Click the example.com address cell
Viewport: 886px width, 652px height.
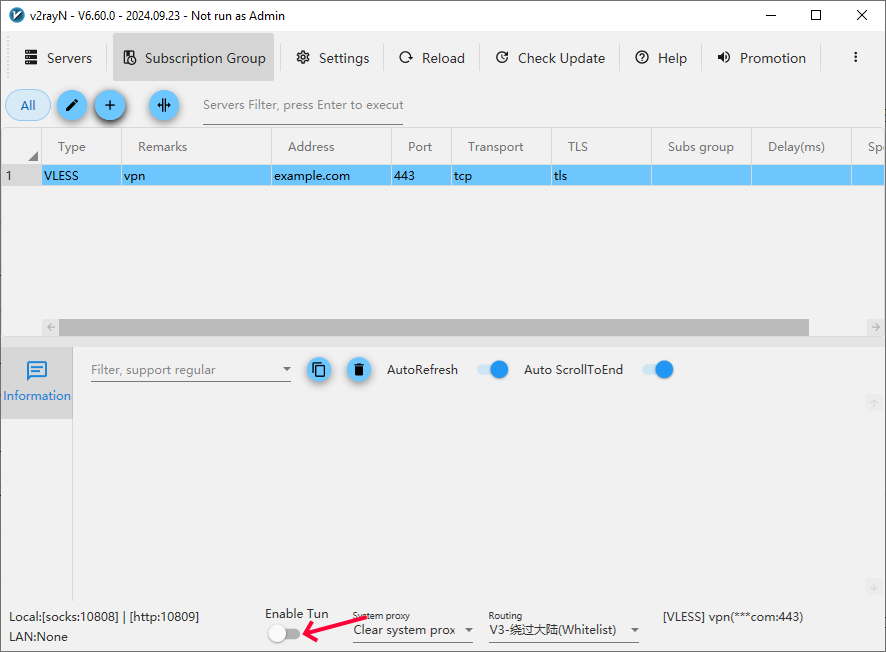(x=332, y=176)
